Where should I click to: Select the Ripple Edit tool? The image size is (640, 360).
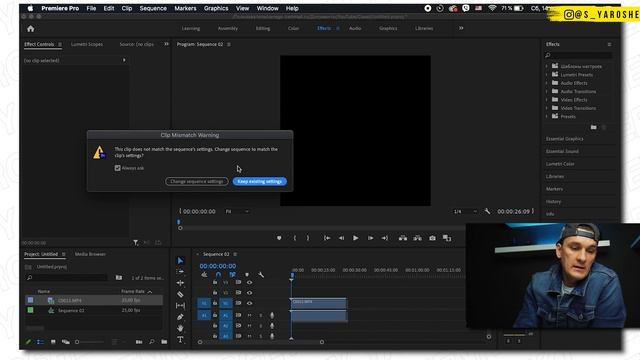coord(180,282)
